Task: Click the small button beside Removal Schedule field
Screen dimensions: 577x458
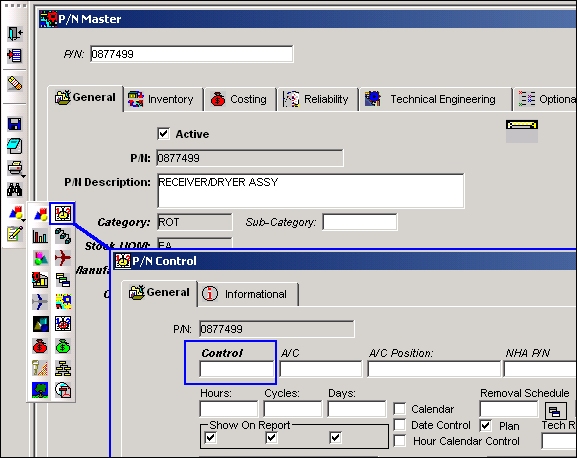Action: [555, 410]
